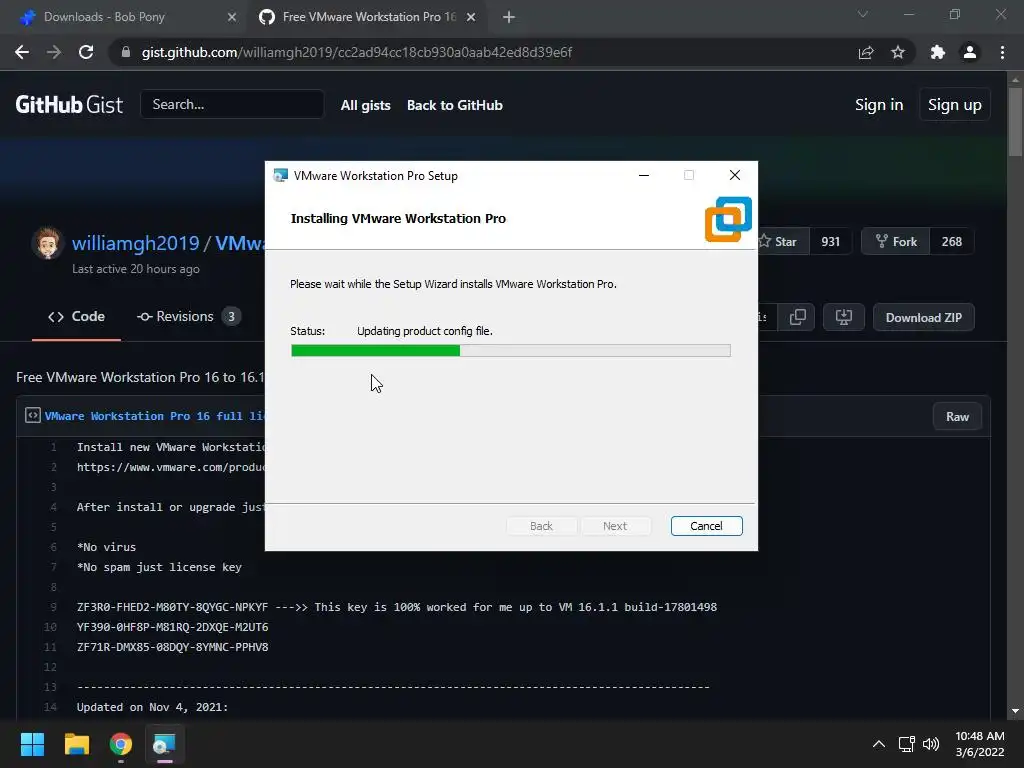The image size is (1024, 768).
Task: Close the Downloads - Bob Pony tab
Action: tap(231, 17)
